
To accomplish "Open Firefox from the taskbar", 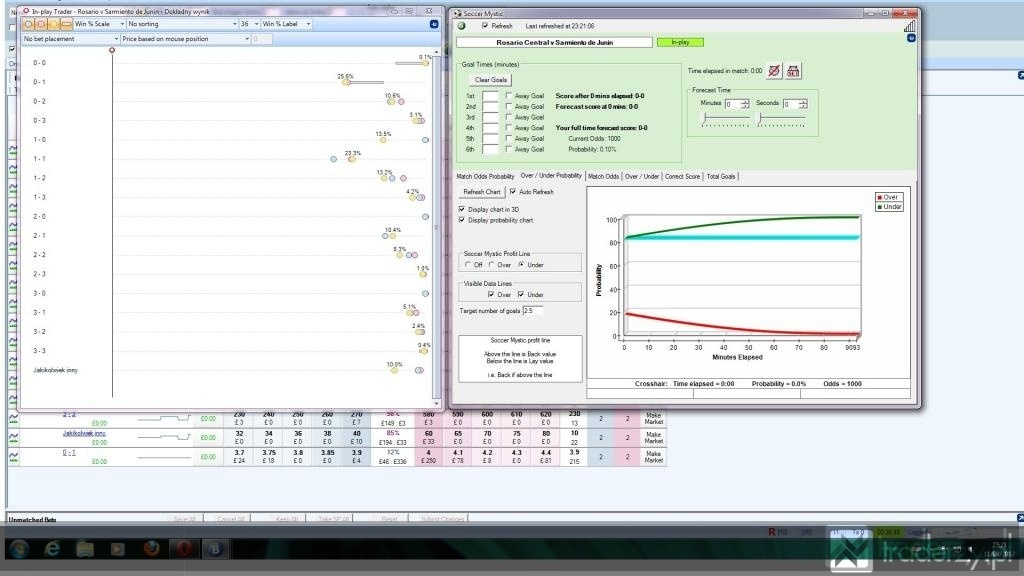I will pyautogui.click(x=151, y=549).
